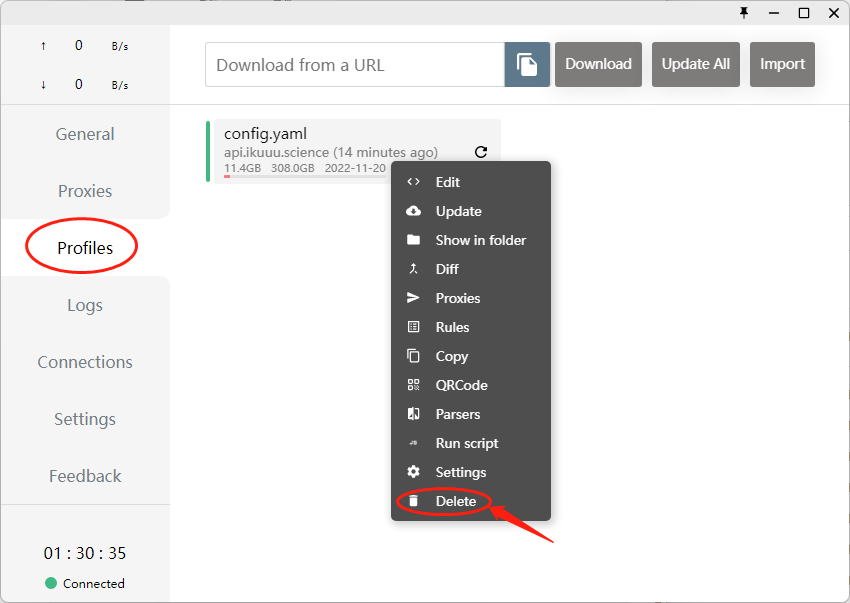Select Delete in the context menu
This screenshot has height=603, width=850.
(x=456, y=501)
